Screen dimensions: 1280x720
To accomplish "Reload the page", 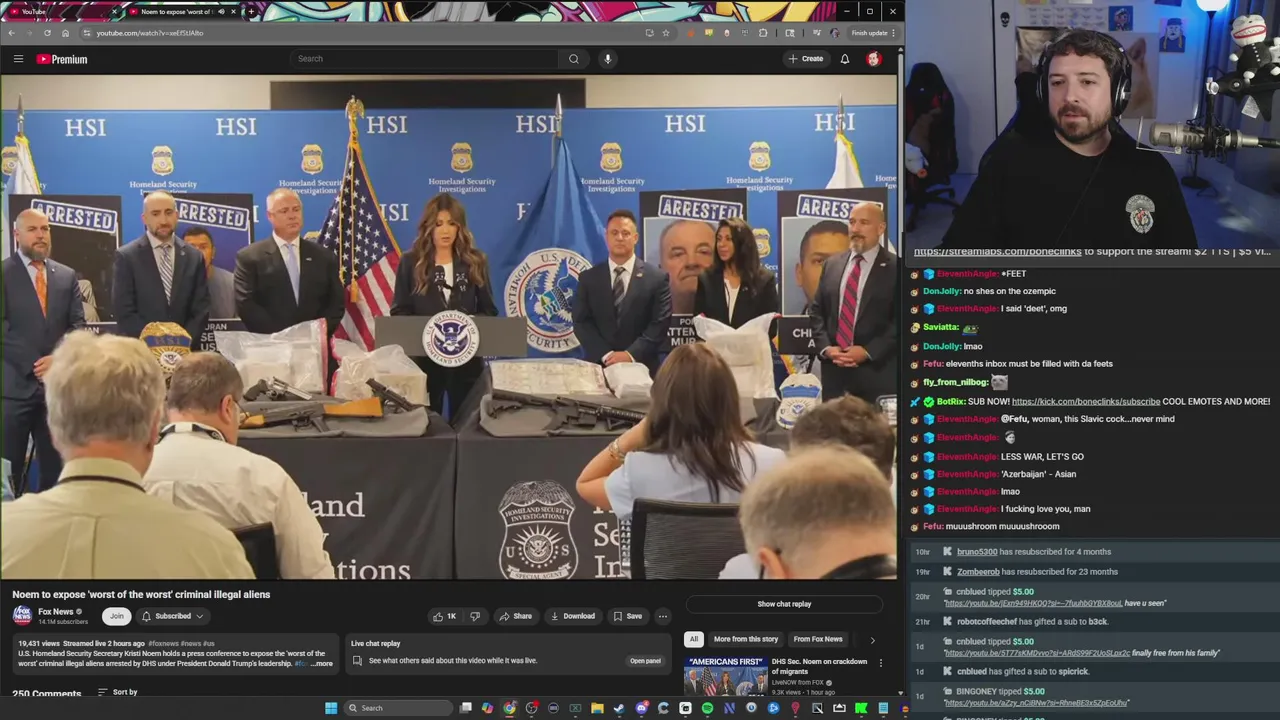I will [x=47, y=33].
